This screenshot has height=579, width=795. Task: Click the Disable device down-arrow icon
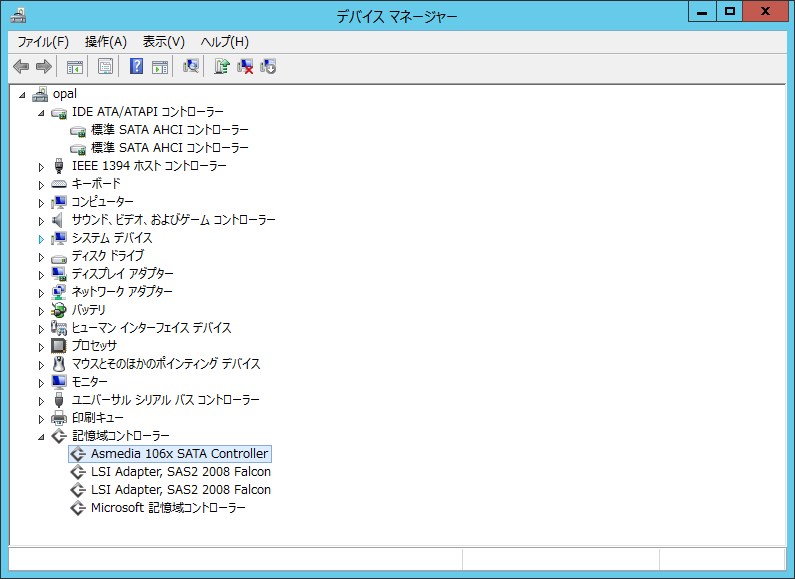pyautogui.click(x=268, y=66)
